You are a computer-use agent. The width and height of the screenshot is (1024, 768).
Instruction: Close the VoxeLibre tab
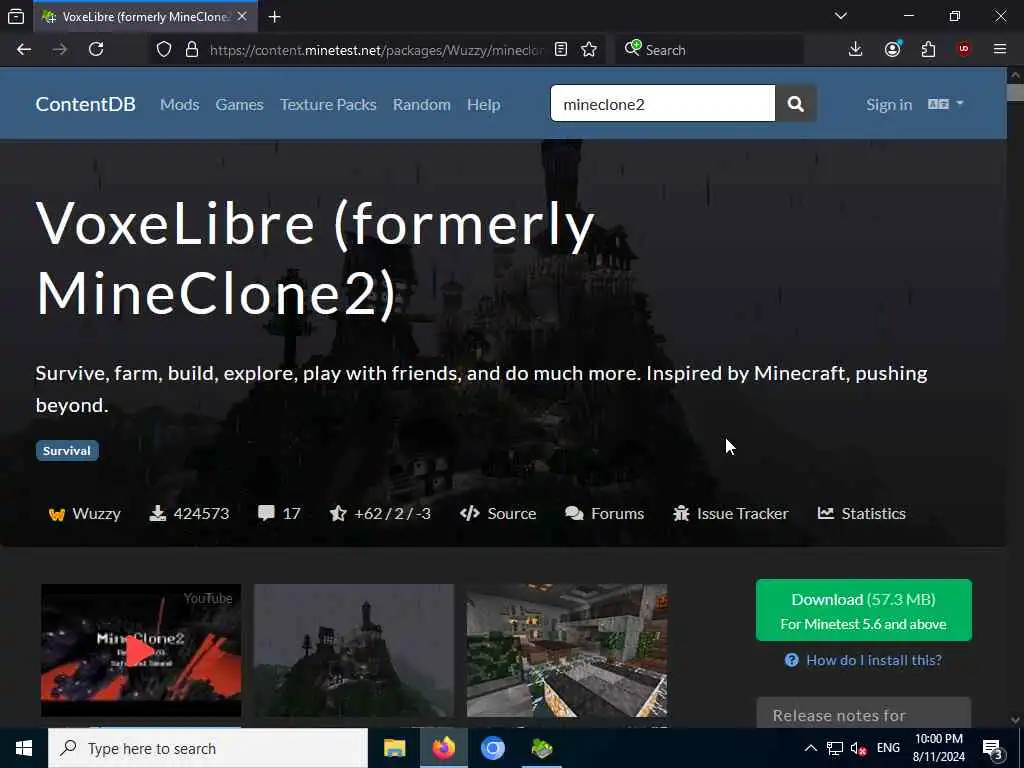point(242,16)
